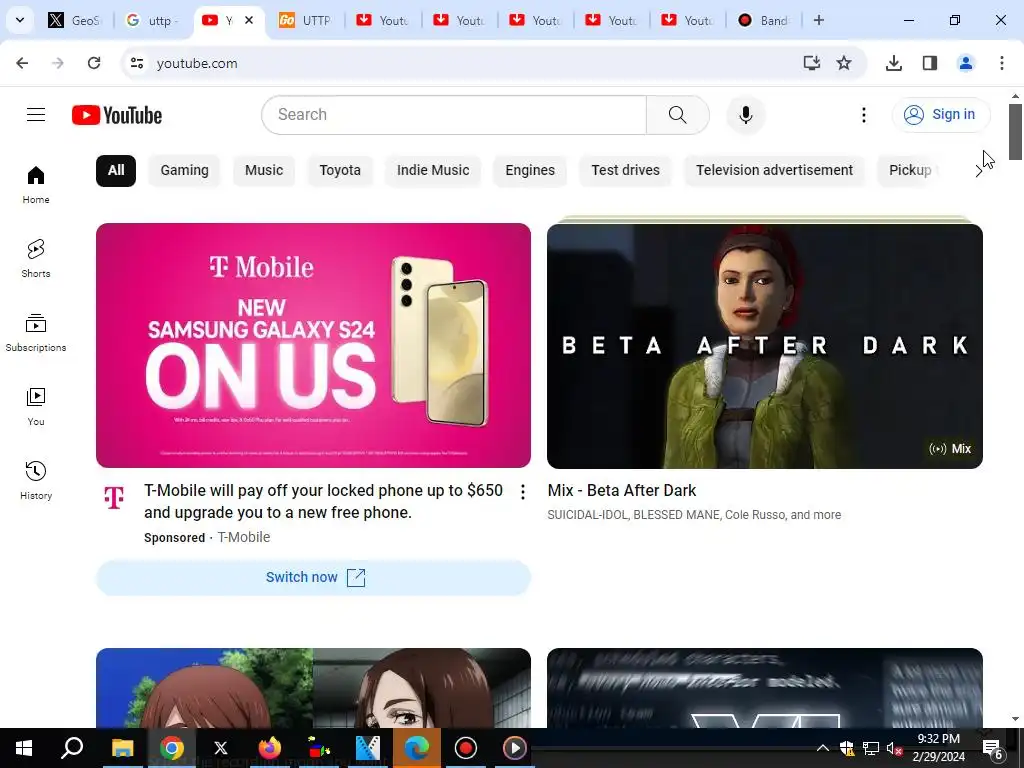This screenshot has height=768, width=1024.
Task: Switch to the Google uttp tab
Action: (x=152, y=20)
